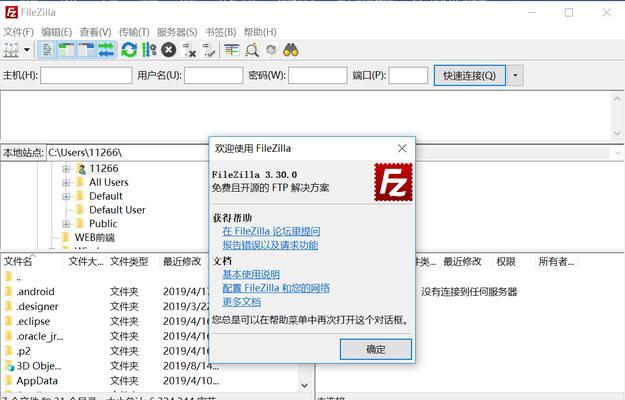Open the 帮助(H) menu
625x400 pixels.
(x=260, y=32)
